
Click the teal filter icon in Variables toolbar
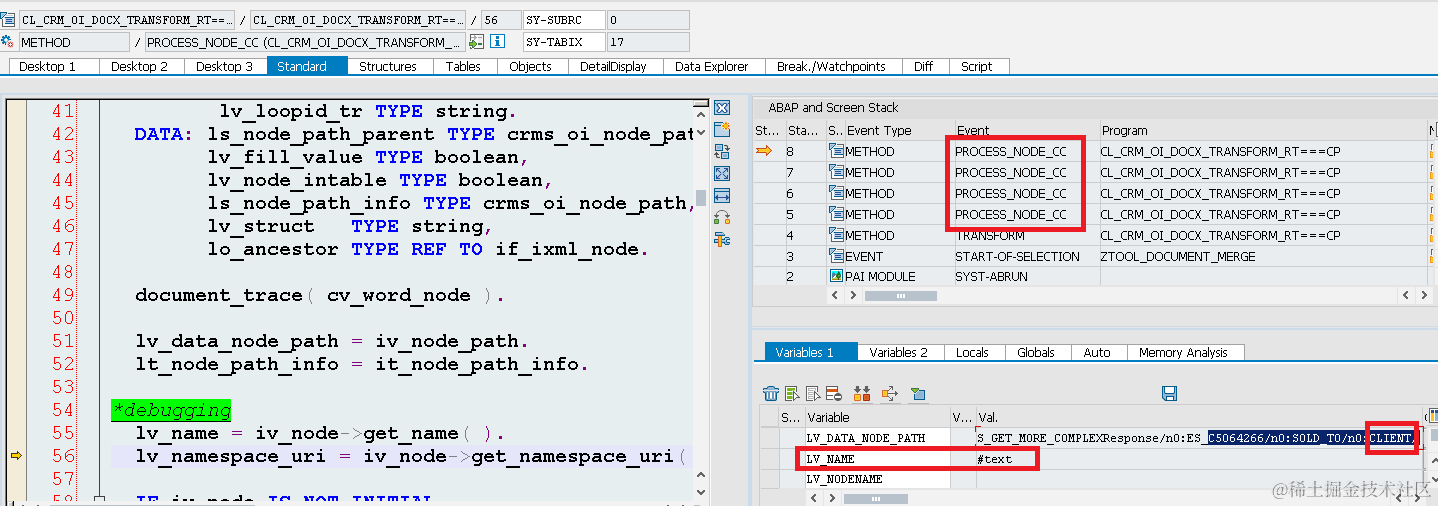(x=918, y=394)
